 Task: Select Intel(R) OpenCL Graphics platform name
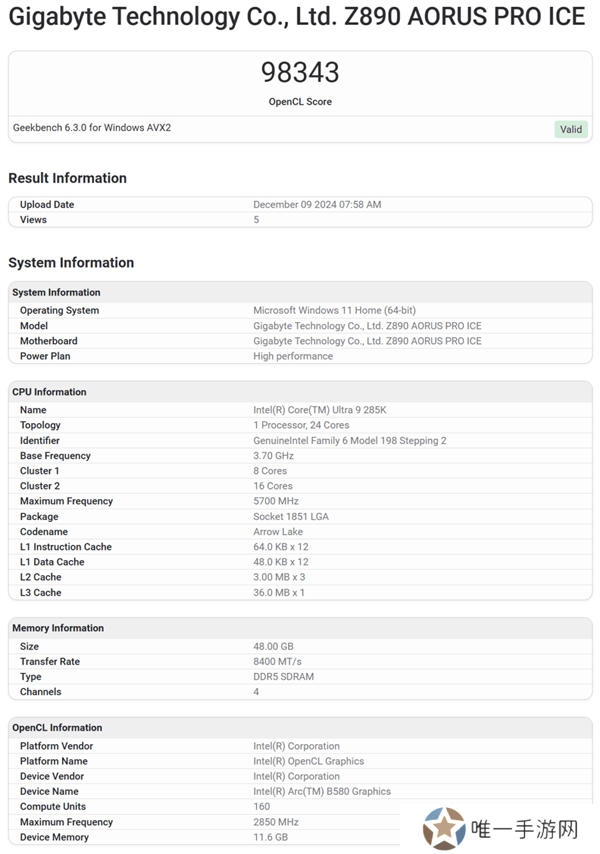point(309,761)
